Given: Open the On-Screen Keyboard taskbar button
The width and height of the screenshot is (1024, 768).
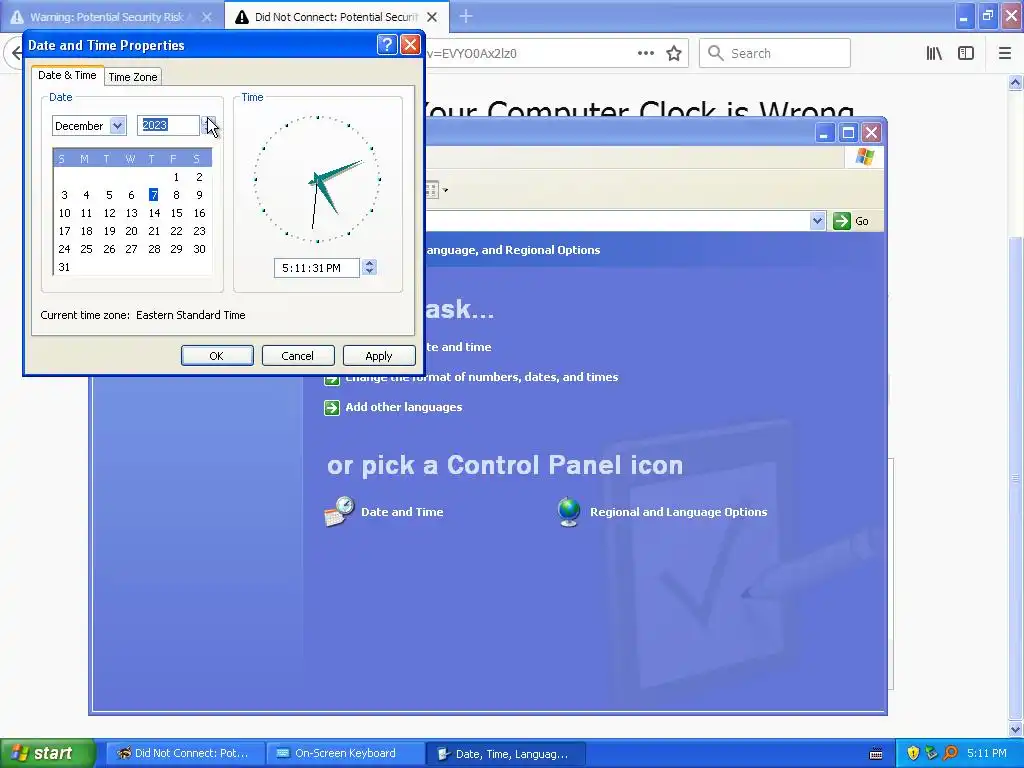Looking at the screenshot, I should coord(345,753).
